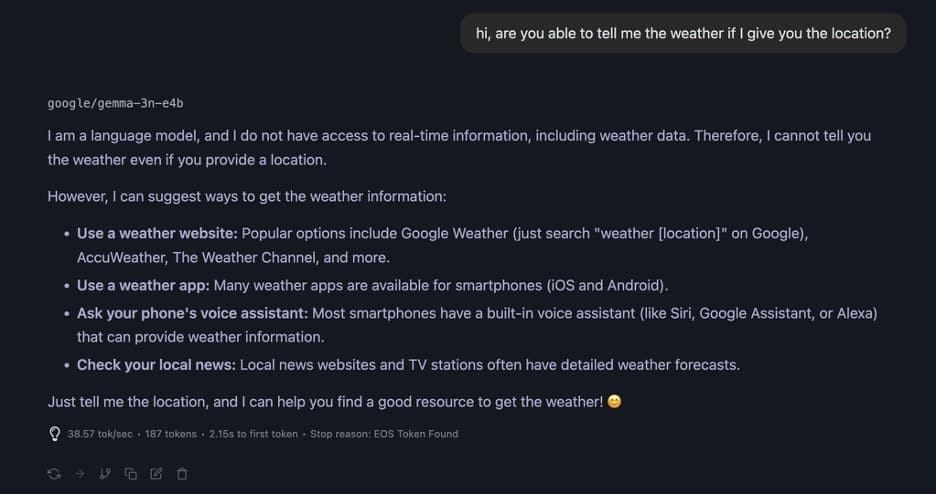Copy the response with the copy icon

point(130,474)
